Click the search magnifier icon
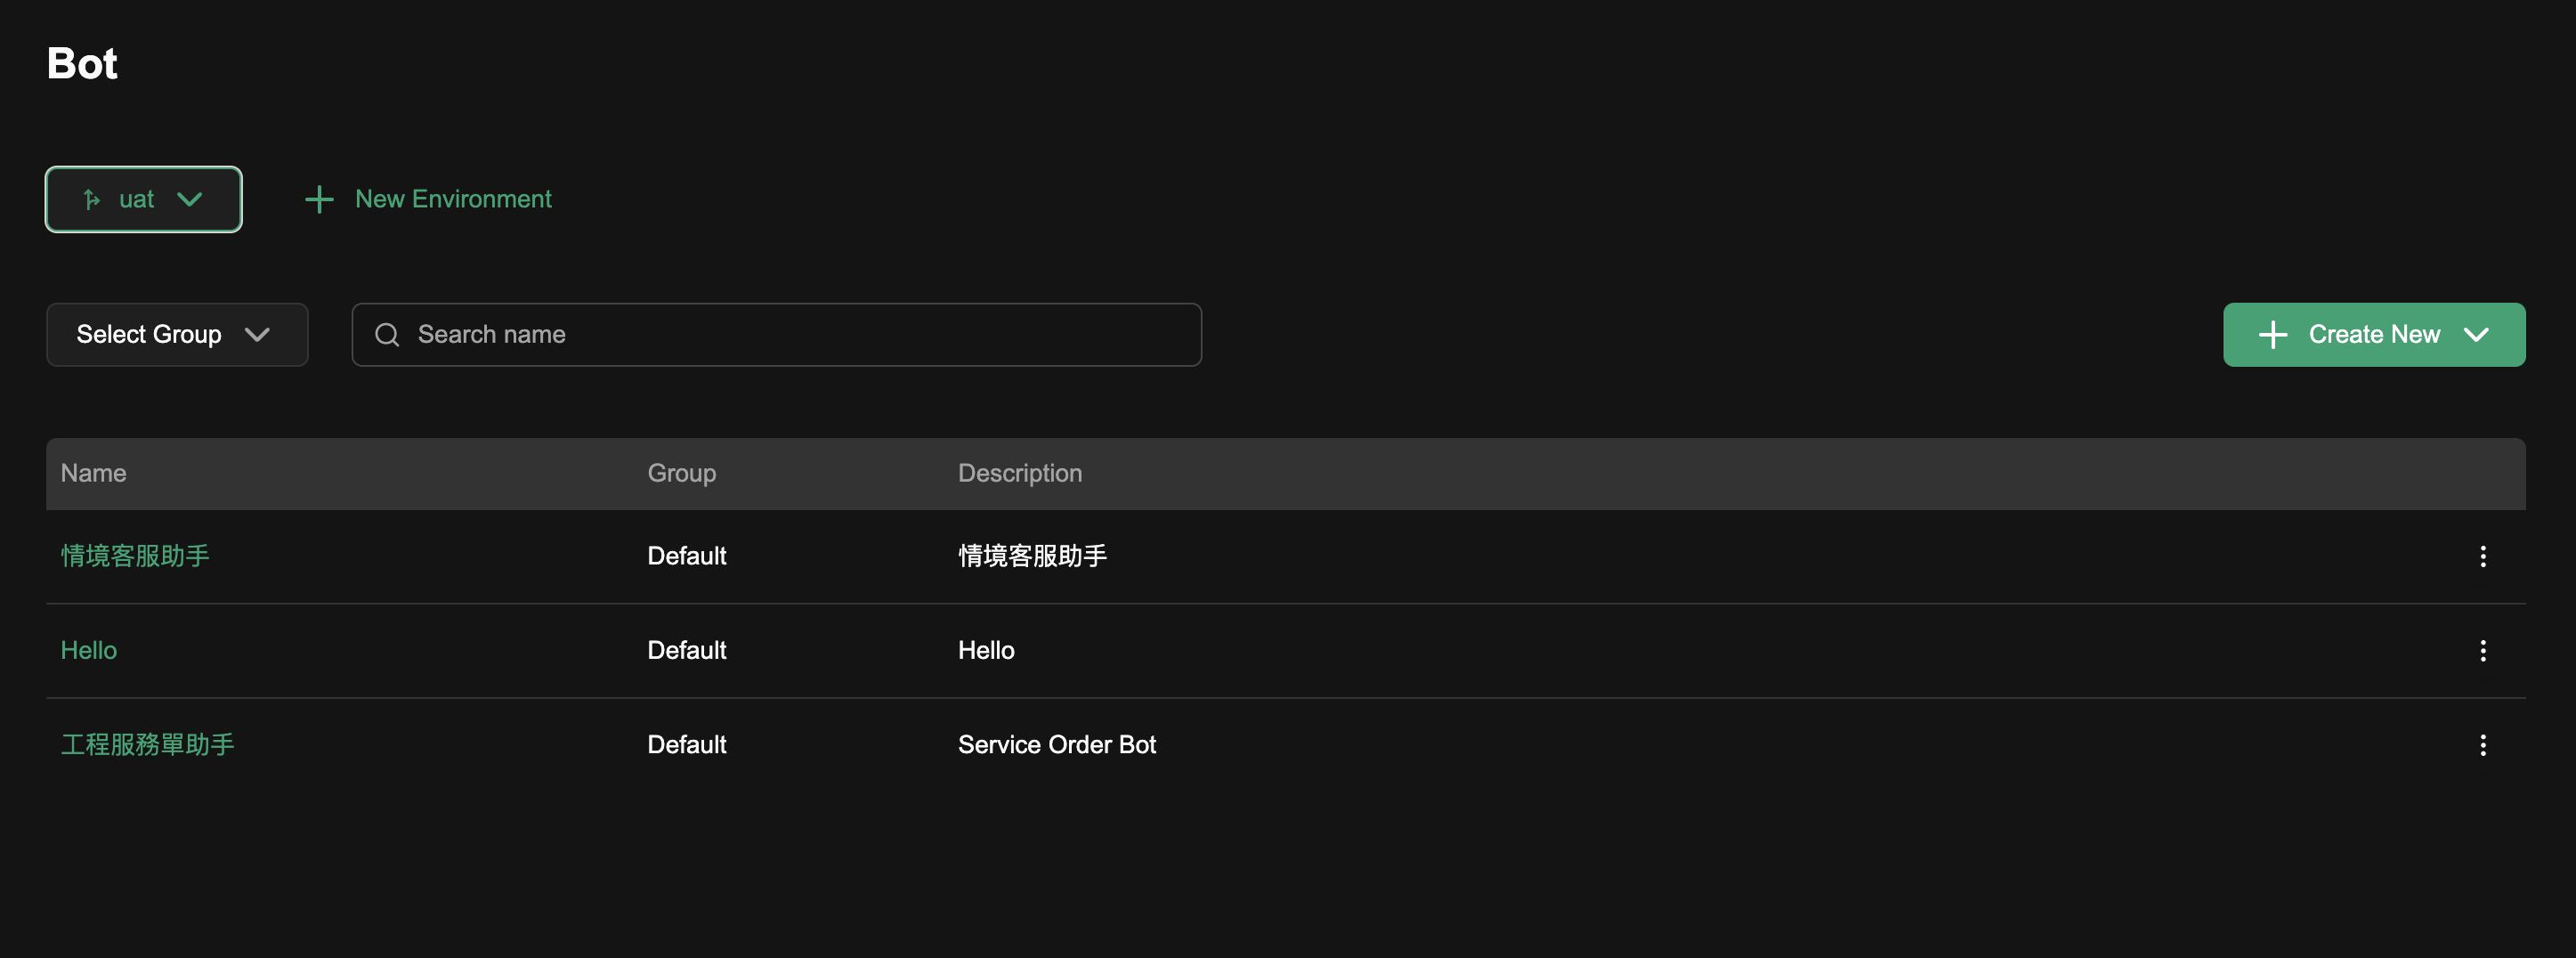 click(387, 335)
